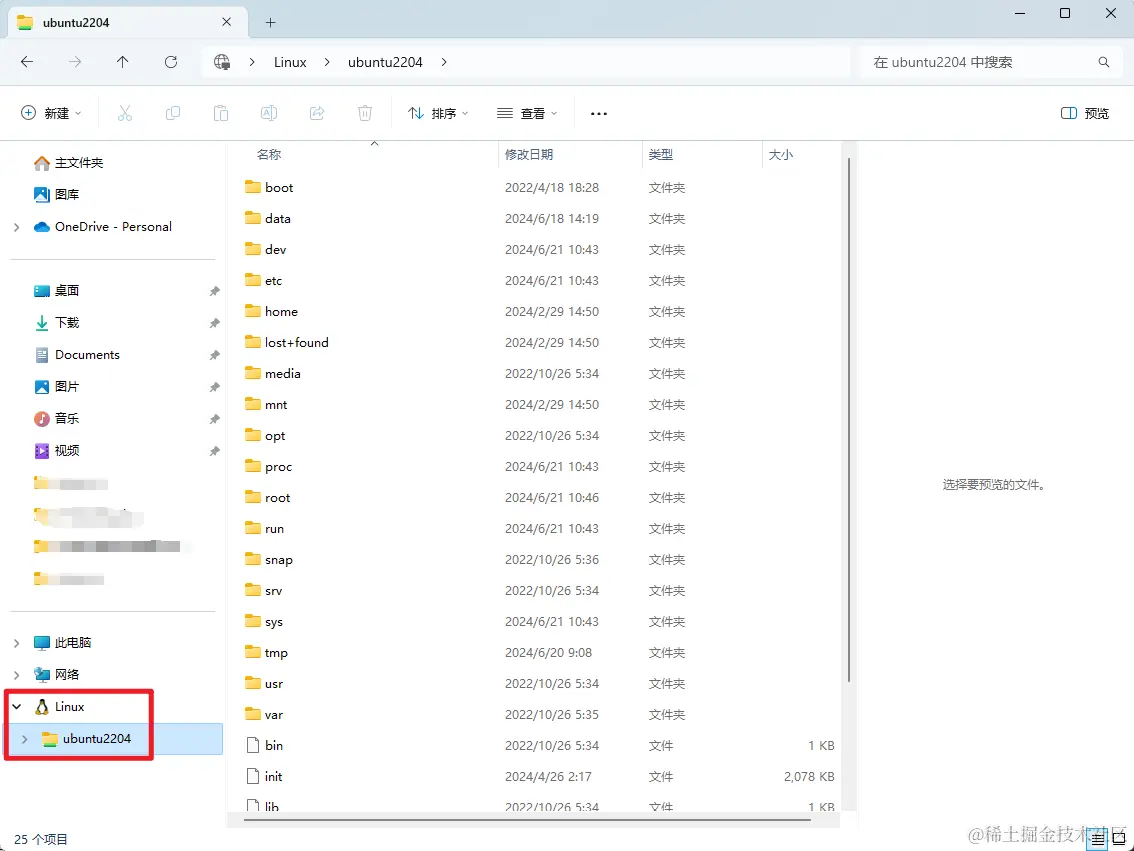Select the home folder row
Image resolution: width=1134 pixels, height=851 pixels.
539,312
